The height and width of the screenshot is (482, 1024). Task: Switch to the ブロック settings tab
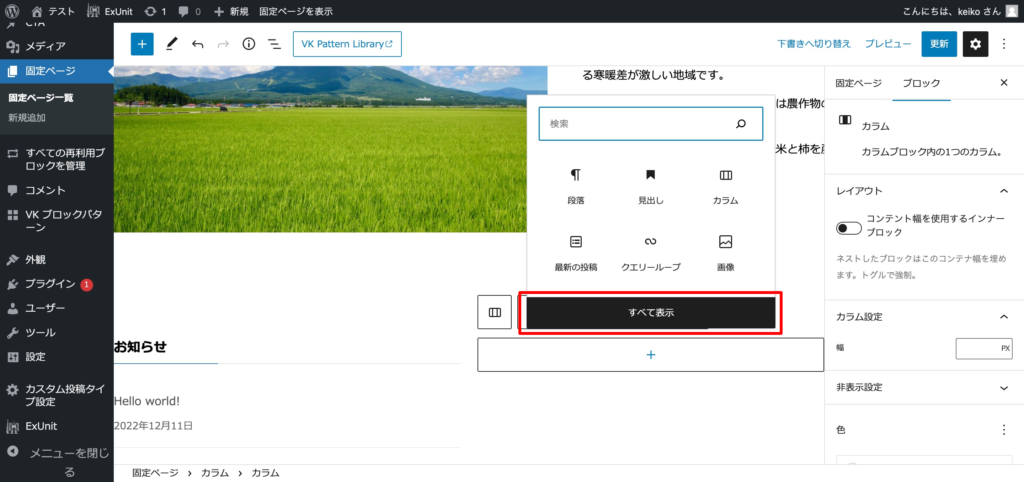(921, 83)
